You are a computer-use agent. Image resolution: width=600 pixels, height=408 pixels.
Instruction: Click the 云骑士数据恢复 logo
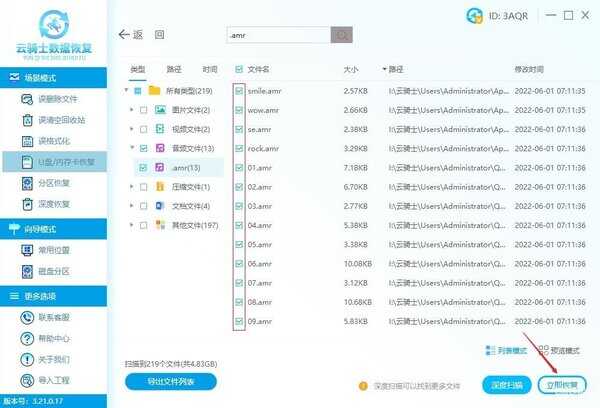(x=54, y=34)
